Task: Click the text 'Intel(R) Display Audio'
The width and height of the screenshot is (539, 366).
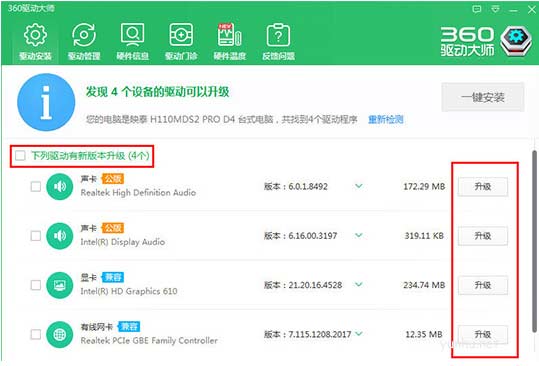Action: 123,242
